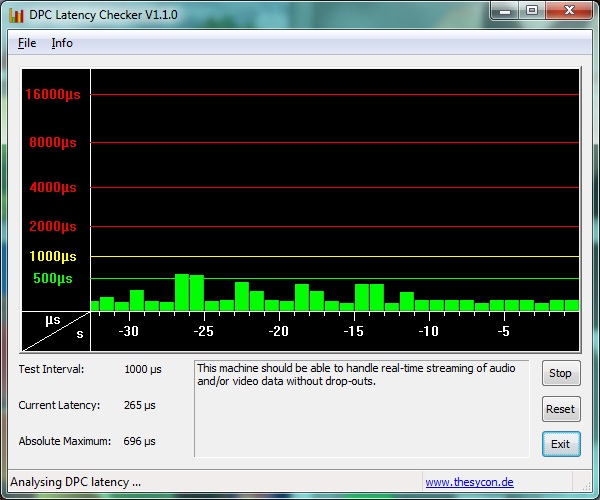The width and height of the screenshot is (600, 500).
Task: Click the -25 mark on time axis
Action: 203,331
